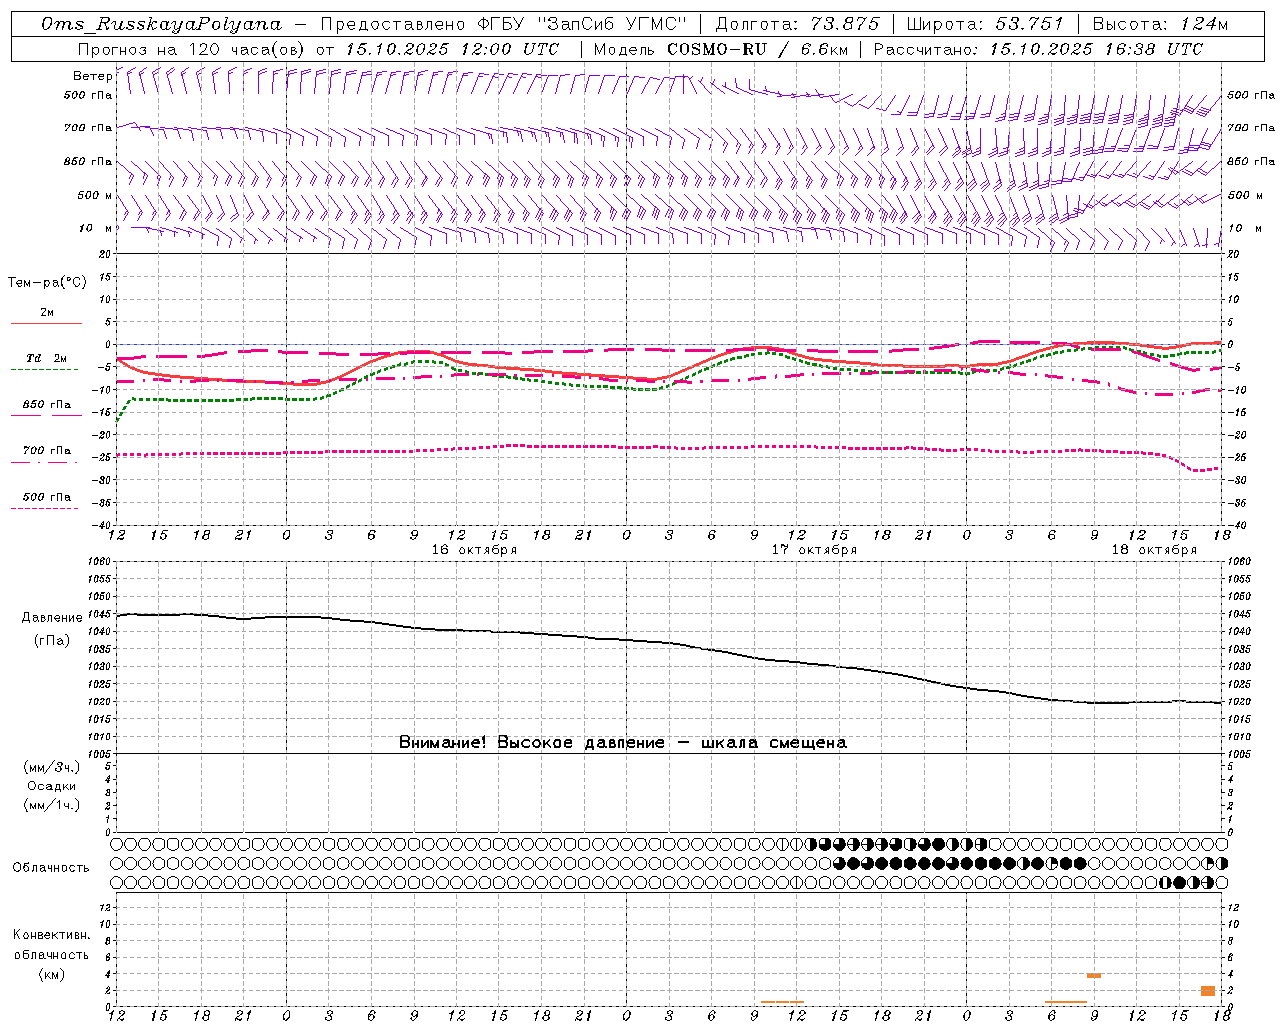This screenshot has height=1024, width=1280.
Task: Click the (гПа) unit label under Давление
Action: pos(51,641)
